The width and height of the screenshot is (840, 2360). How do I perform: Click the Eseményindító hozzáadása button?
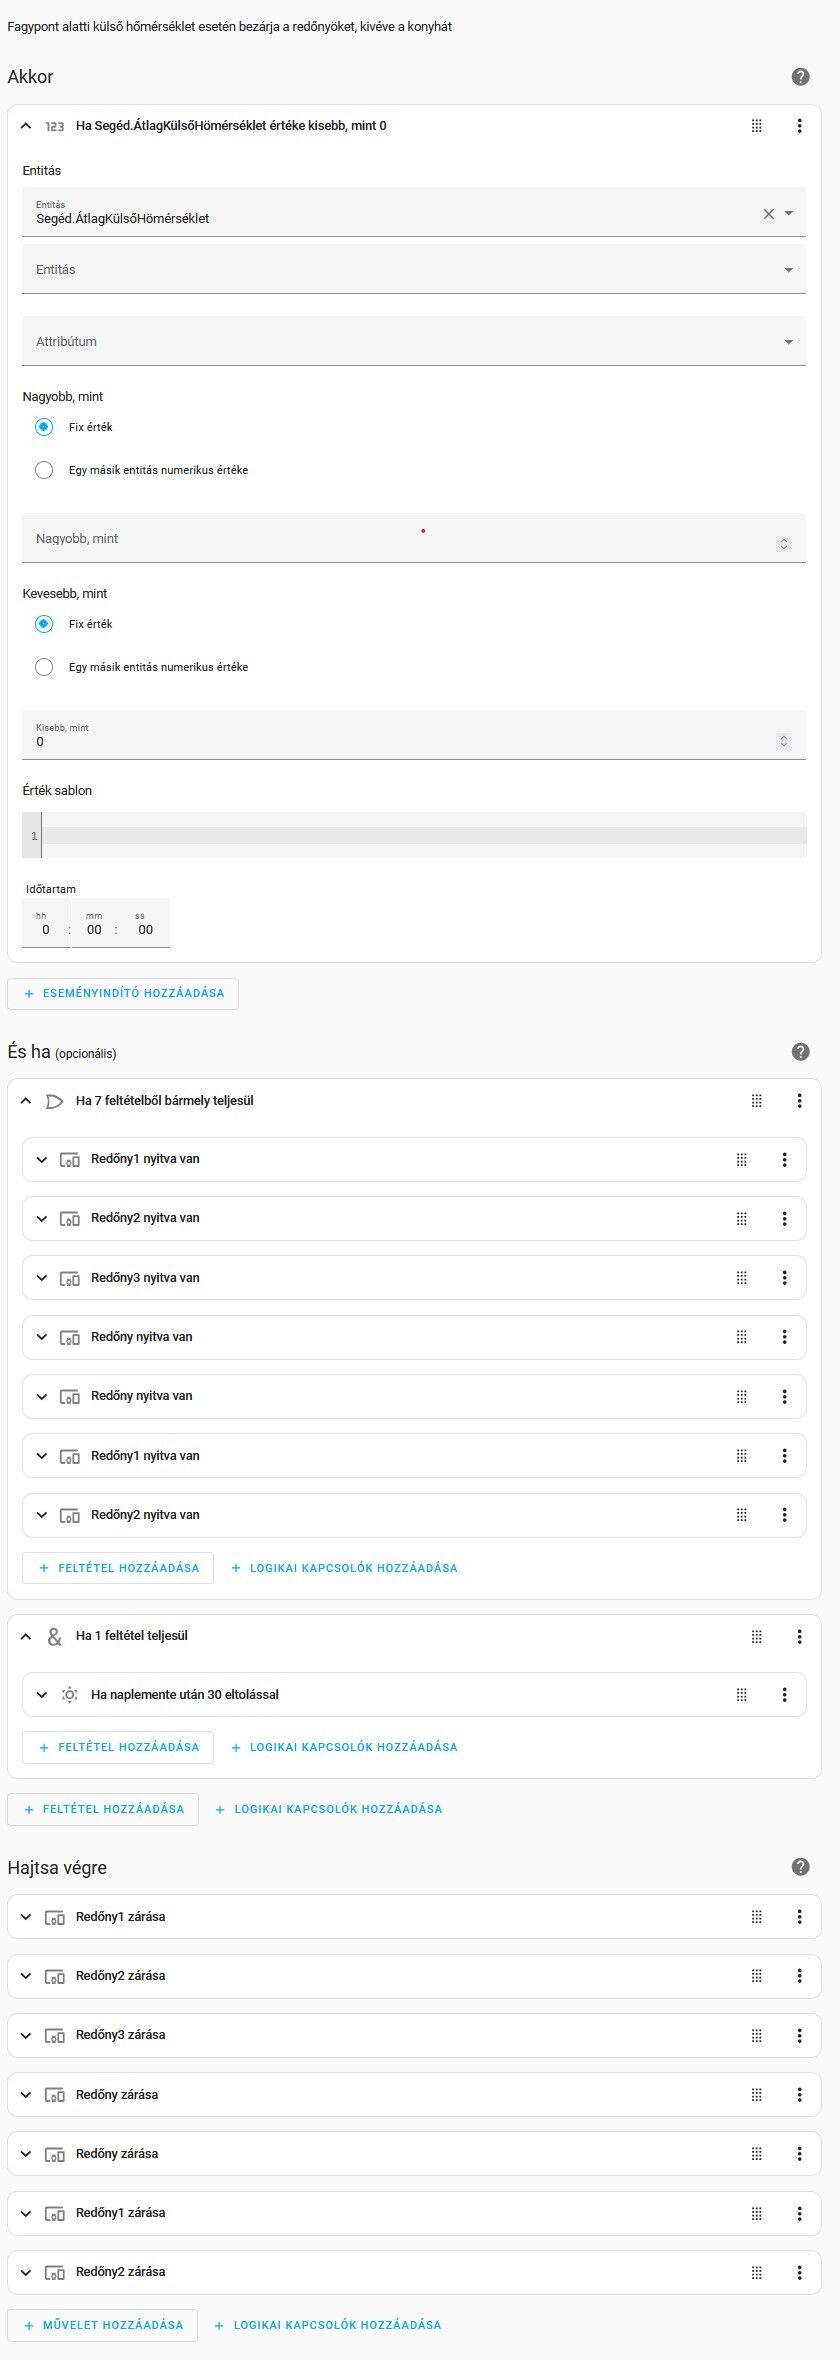click(123, 994)
